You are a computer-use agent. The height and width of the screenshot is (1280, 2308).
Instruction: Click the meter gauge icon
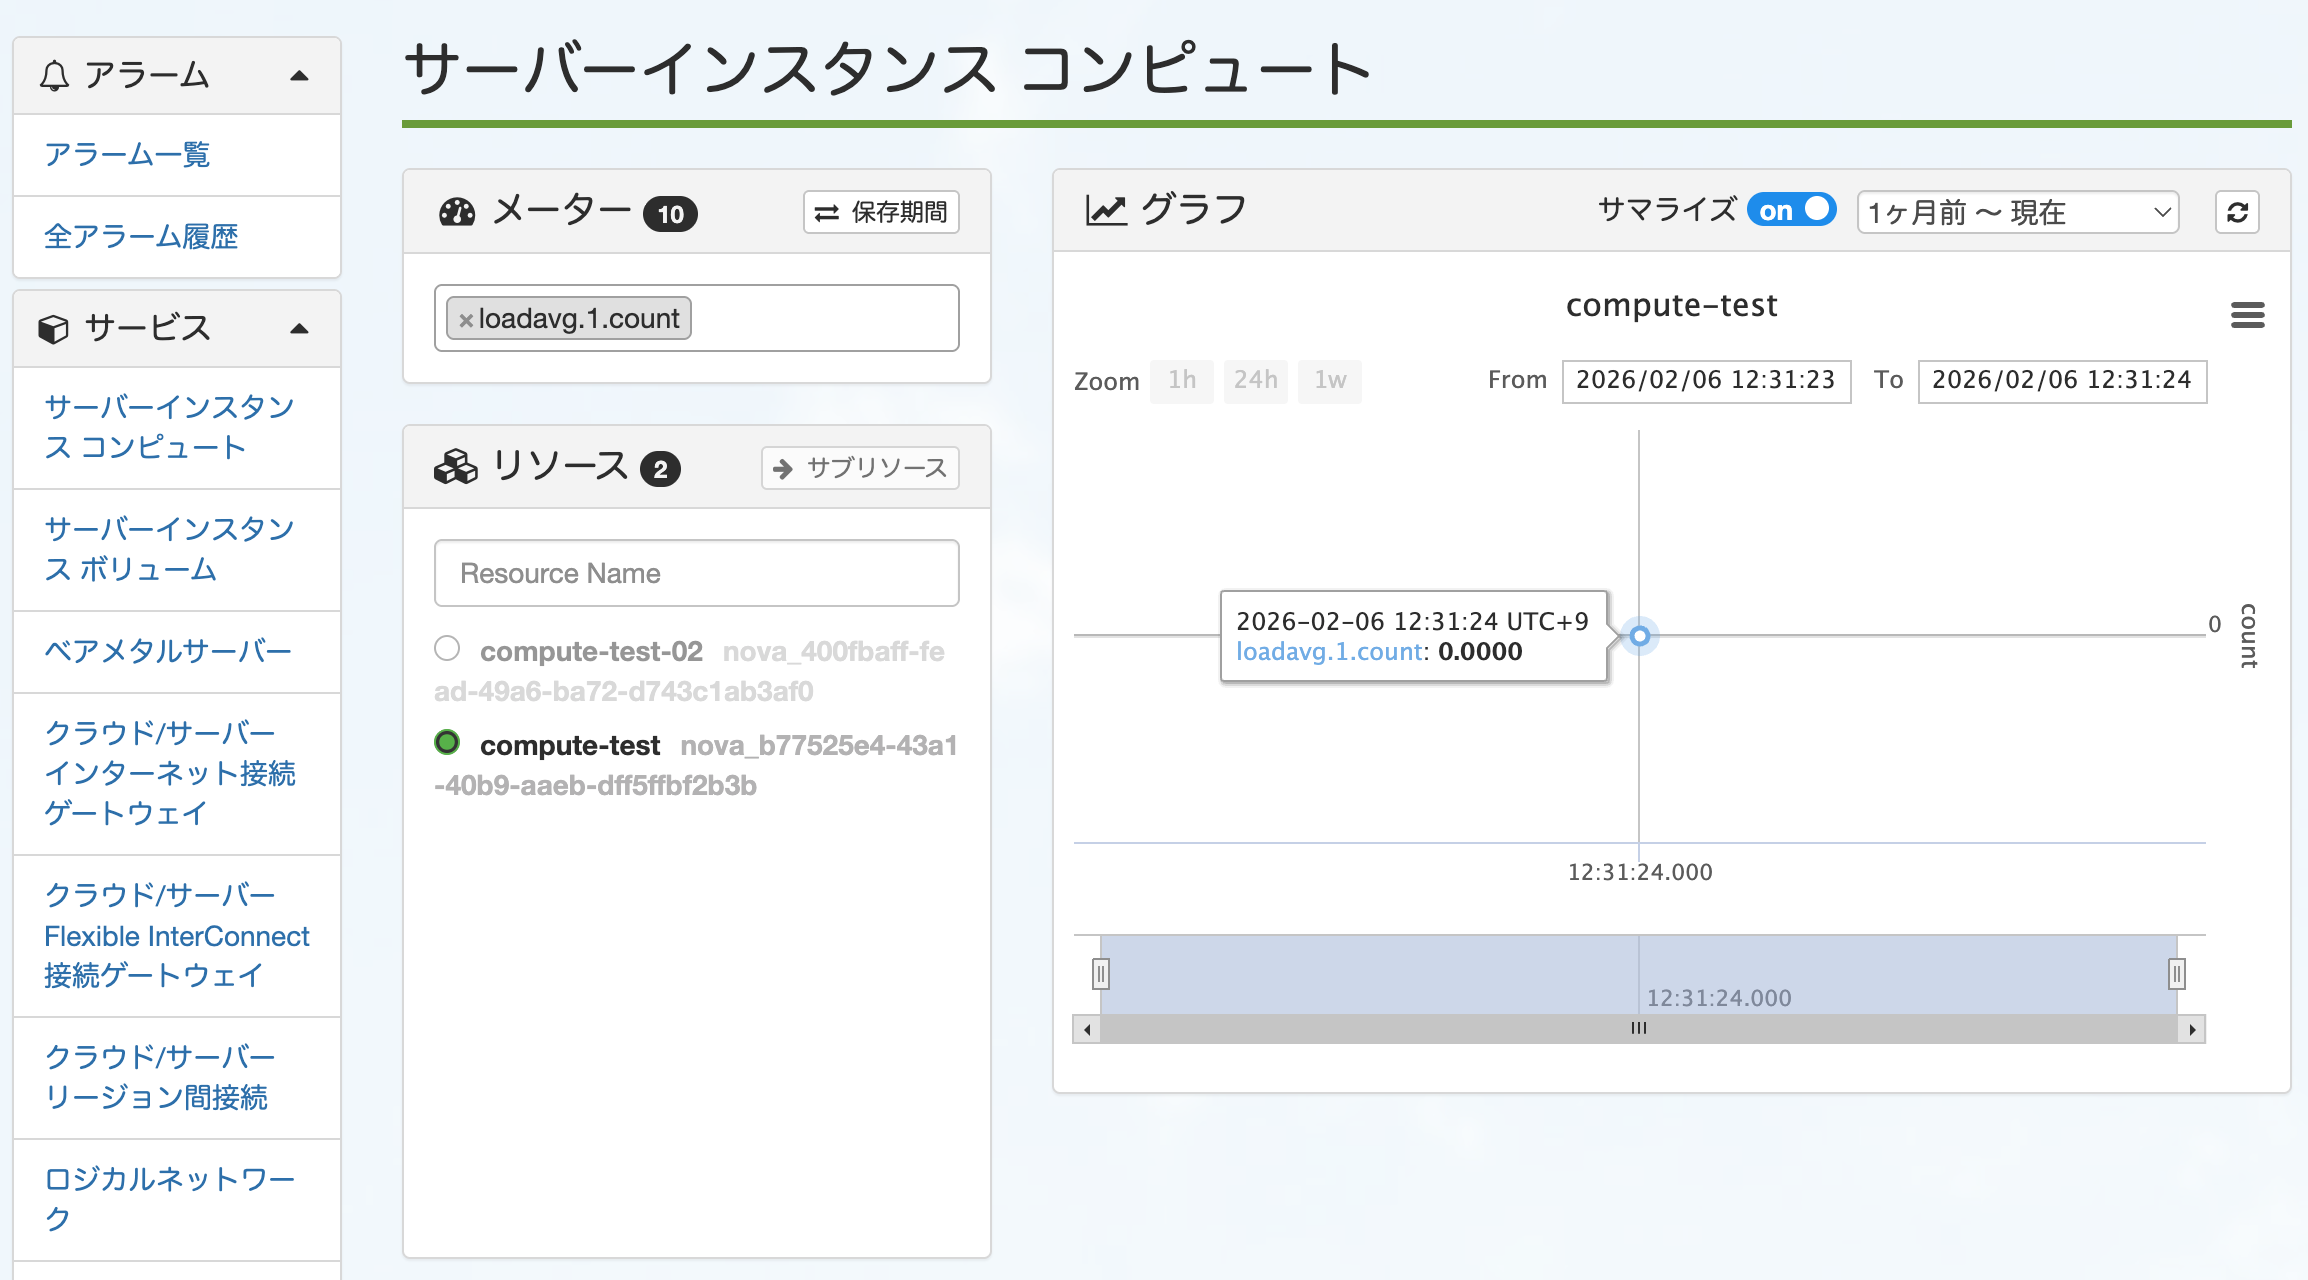(457, 212)
